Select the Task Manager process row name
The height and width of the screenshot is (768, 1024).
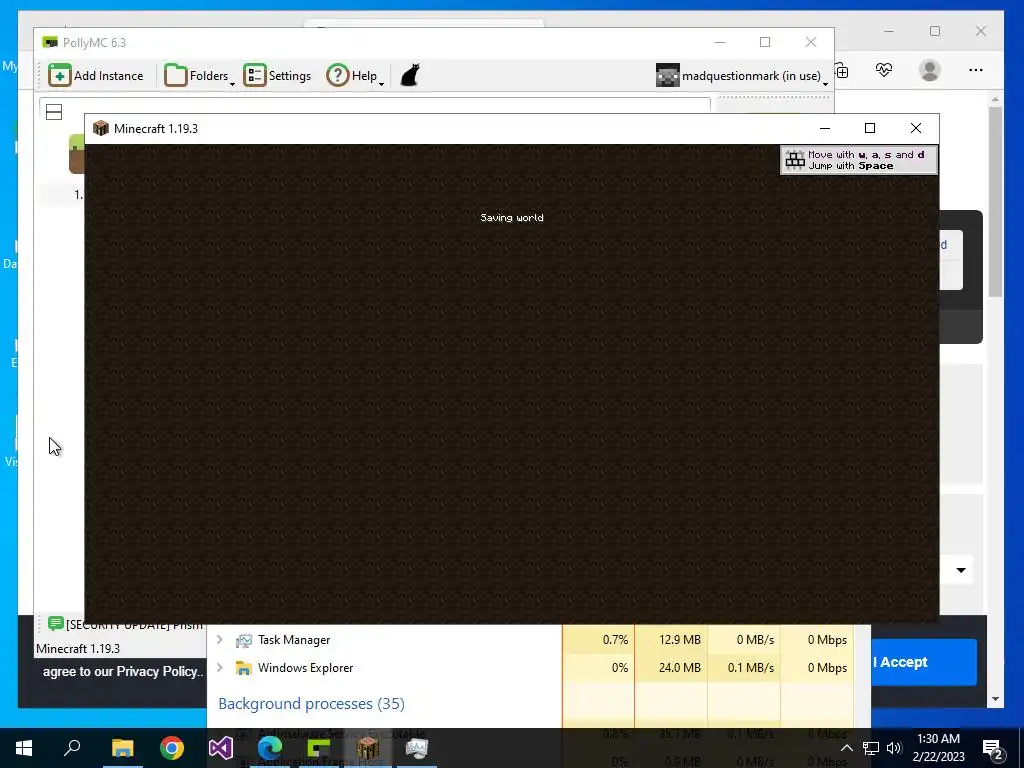(294, 640)
